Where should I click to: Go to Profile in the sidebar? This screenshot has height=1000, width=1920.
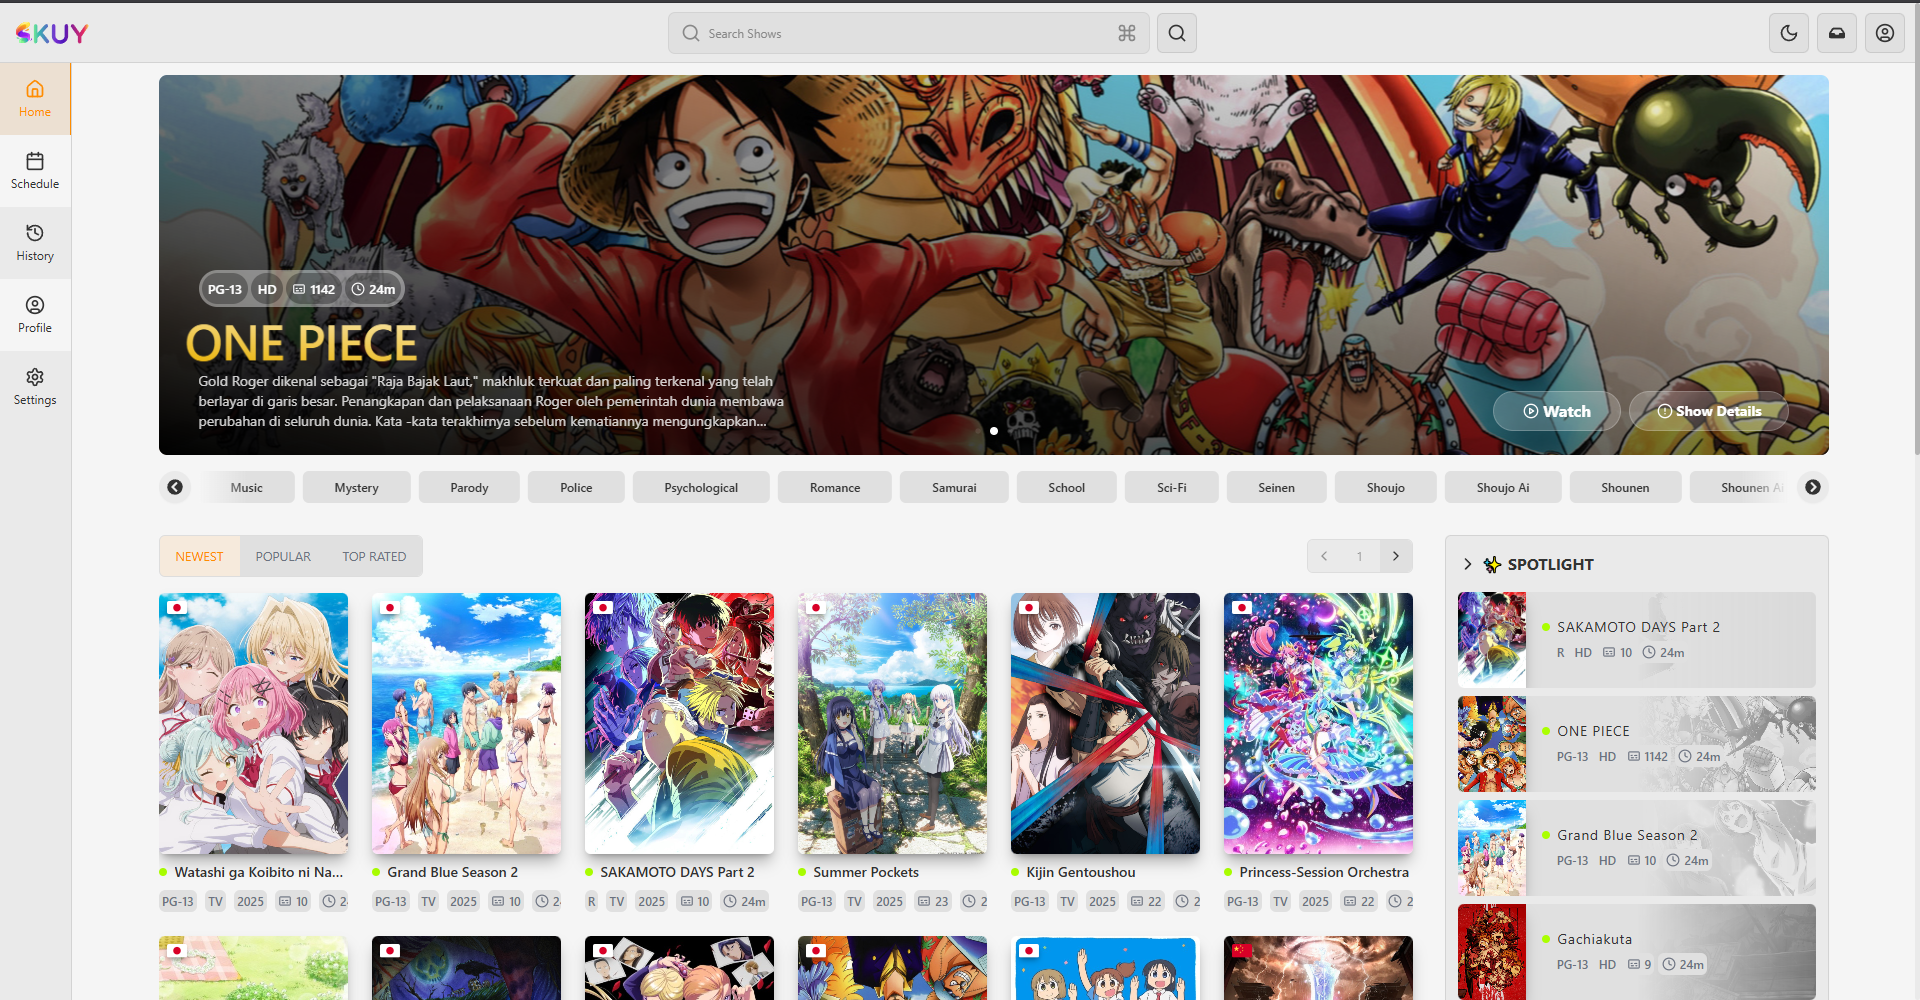coord(35,315)
